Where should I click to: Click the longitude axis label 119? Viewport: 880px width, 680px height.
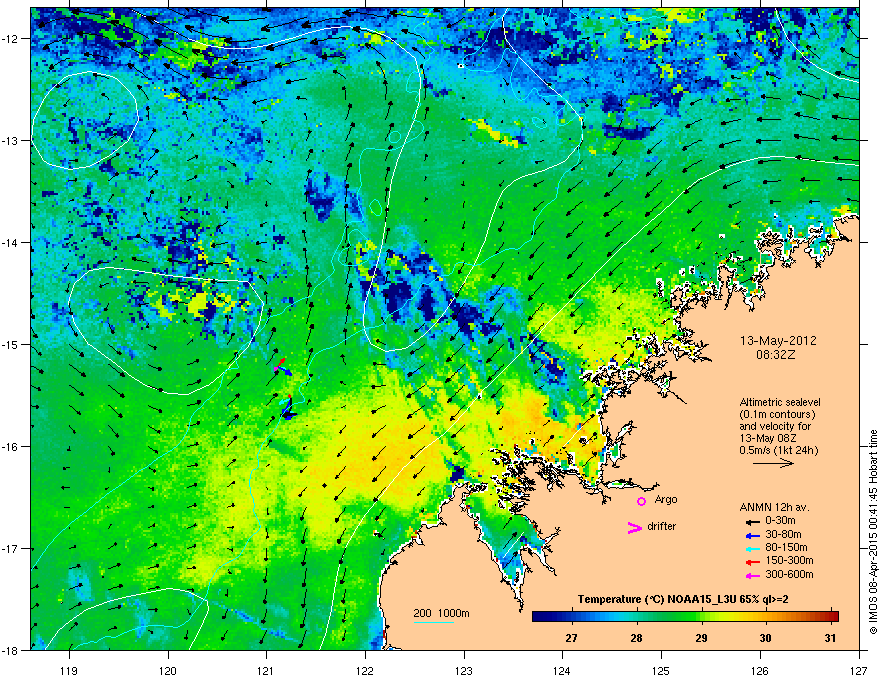click(x=69, y=670)
